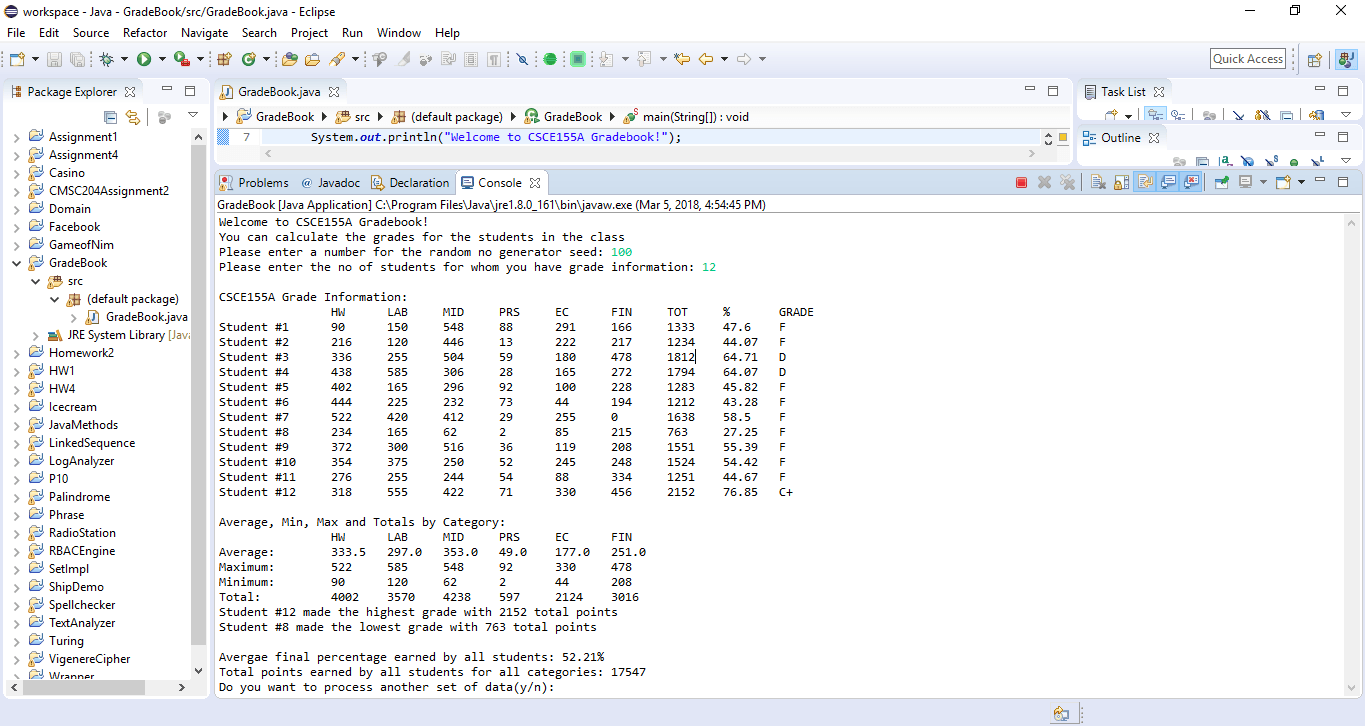Switch to the Javadoc tab

pyautogui.click(x=329, y=183)
